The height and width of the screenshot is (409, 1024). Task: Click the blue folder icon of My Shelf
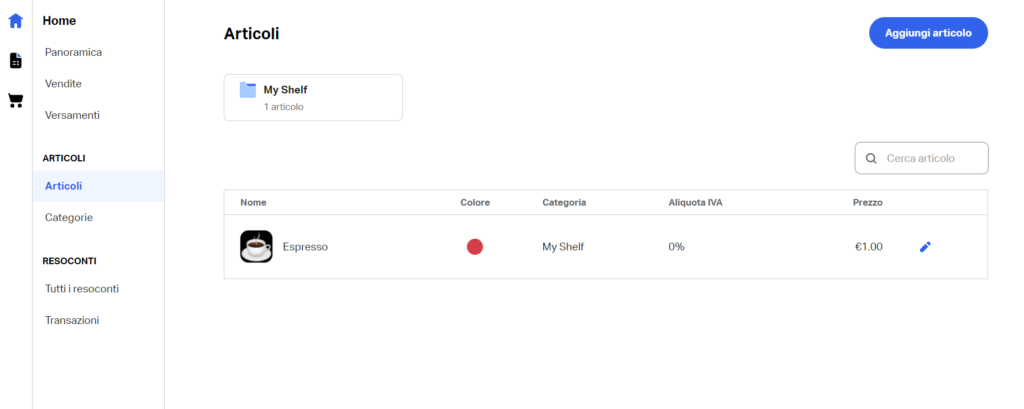pos(248,90)
